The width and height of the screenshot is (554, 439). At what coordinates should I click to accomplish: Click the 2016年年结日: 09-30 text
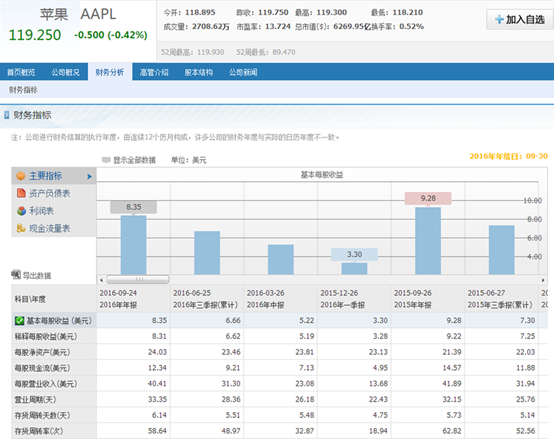508,156
